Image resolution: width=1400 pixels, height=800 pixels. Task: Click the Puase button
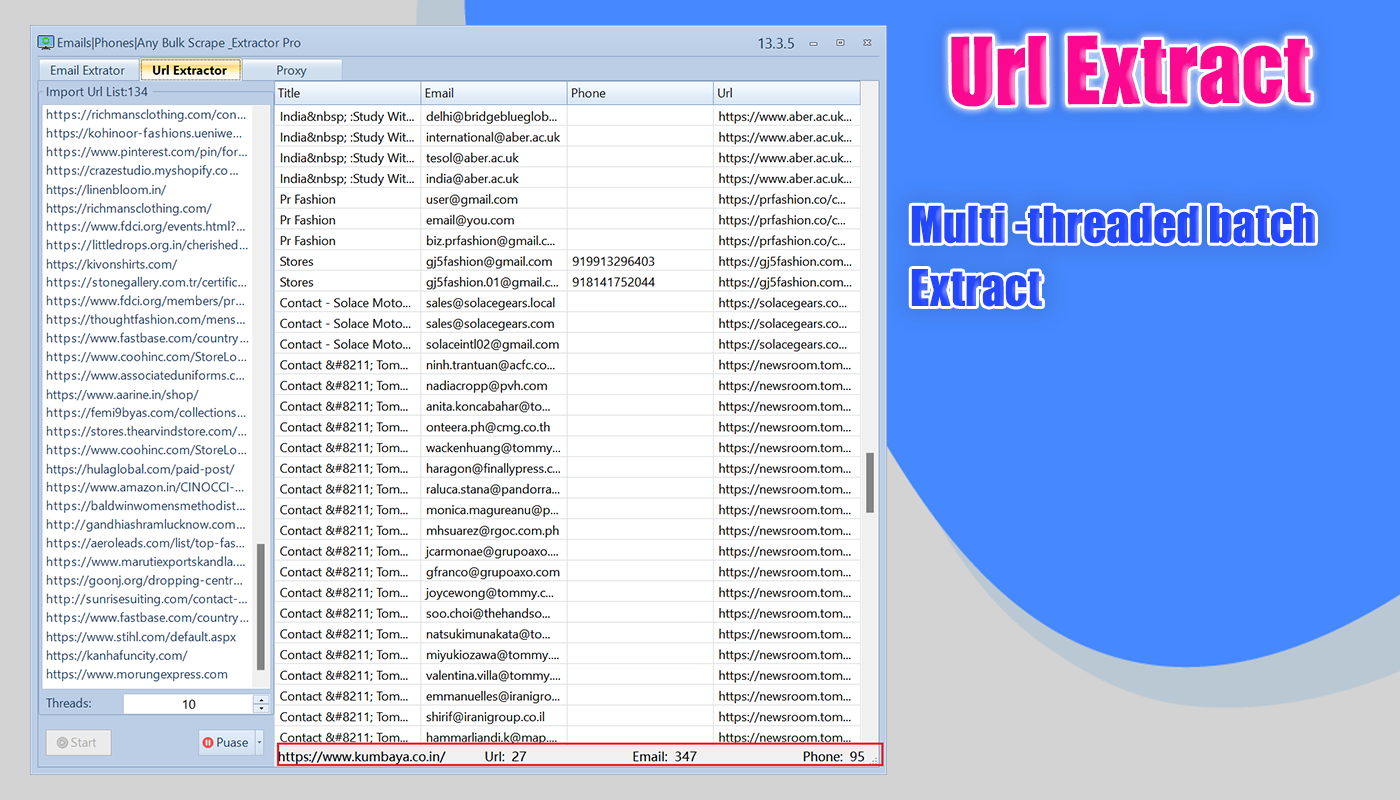coord(225,743)
